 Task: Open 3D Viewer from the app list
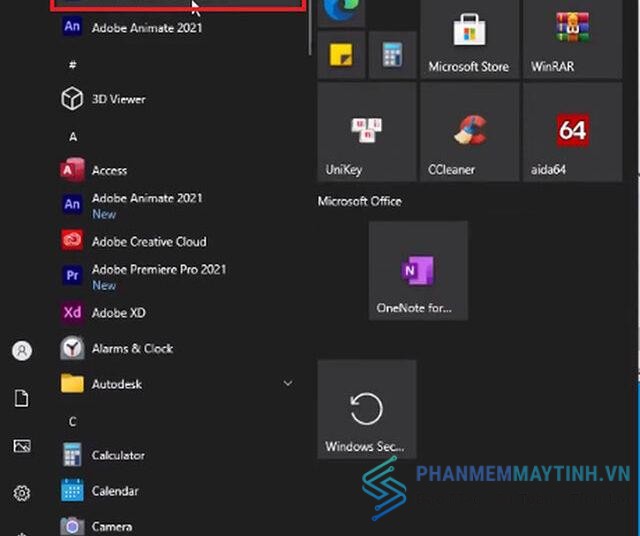click(180, 99)
